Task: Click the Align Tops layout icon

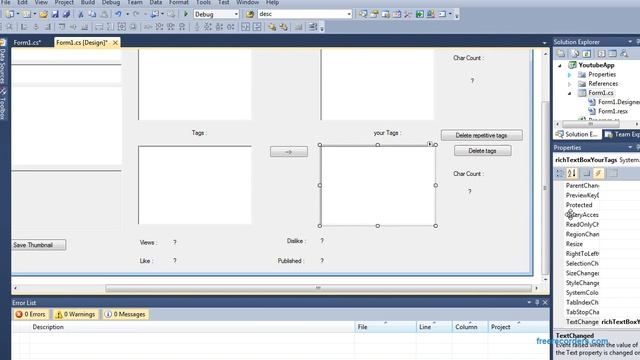Action: coord(62,27)
